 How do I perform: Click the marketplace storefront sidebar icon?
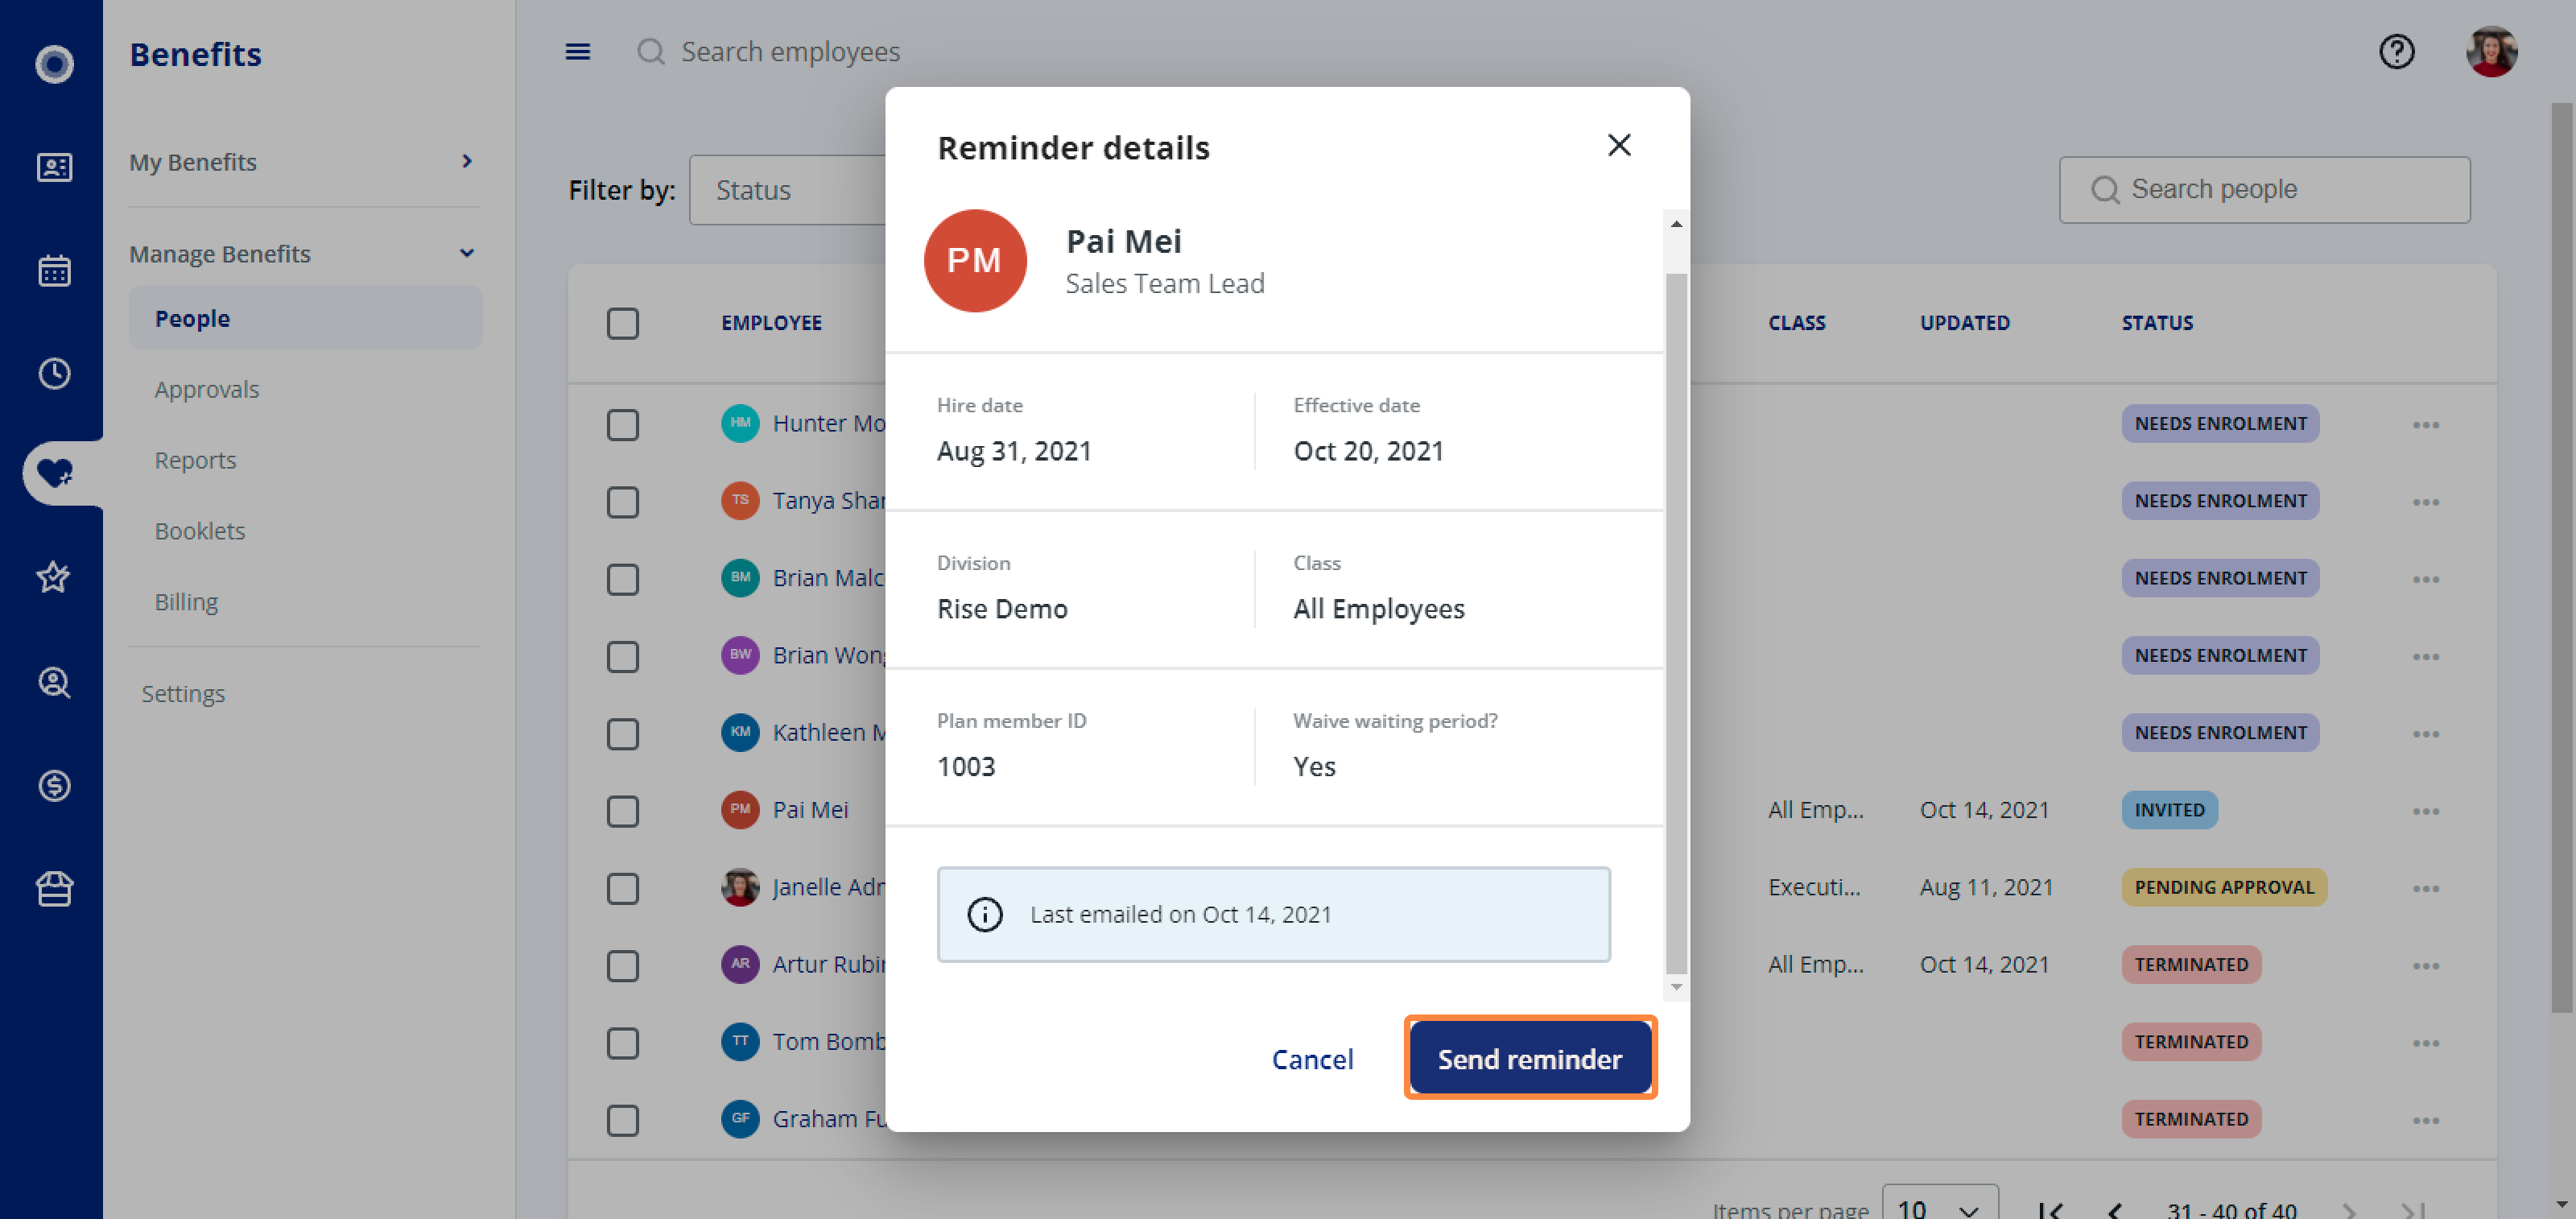coord(54,888)
